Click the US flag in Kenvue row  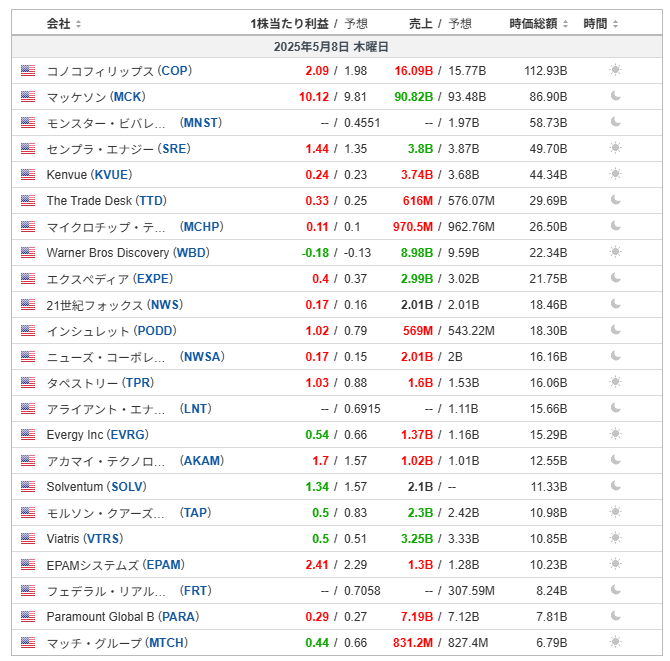(x=28, y=175)
